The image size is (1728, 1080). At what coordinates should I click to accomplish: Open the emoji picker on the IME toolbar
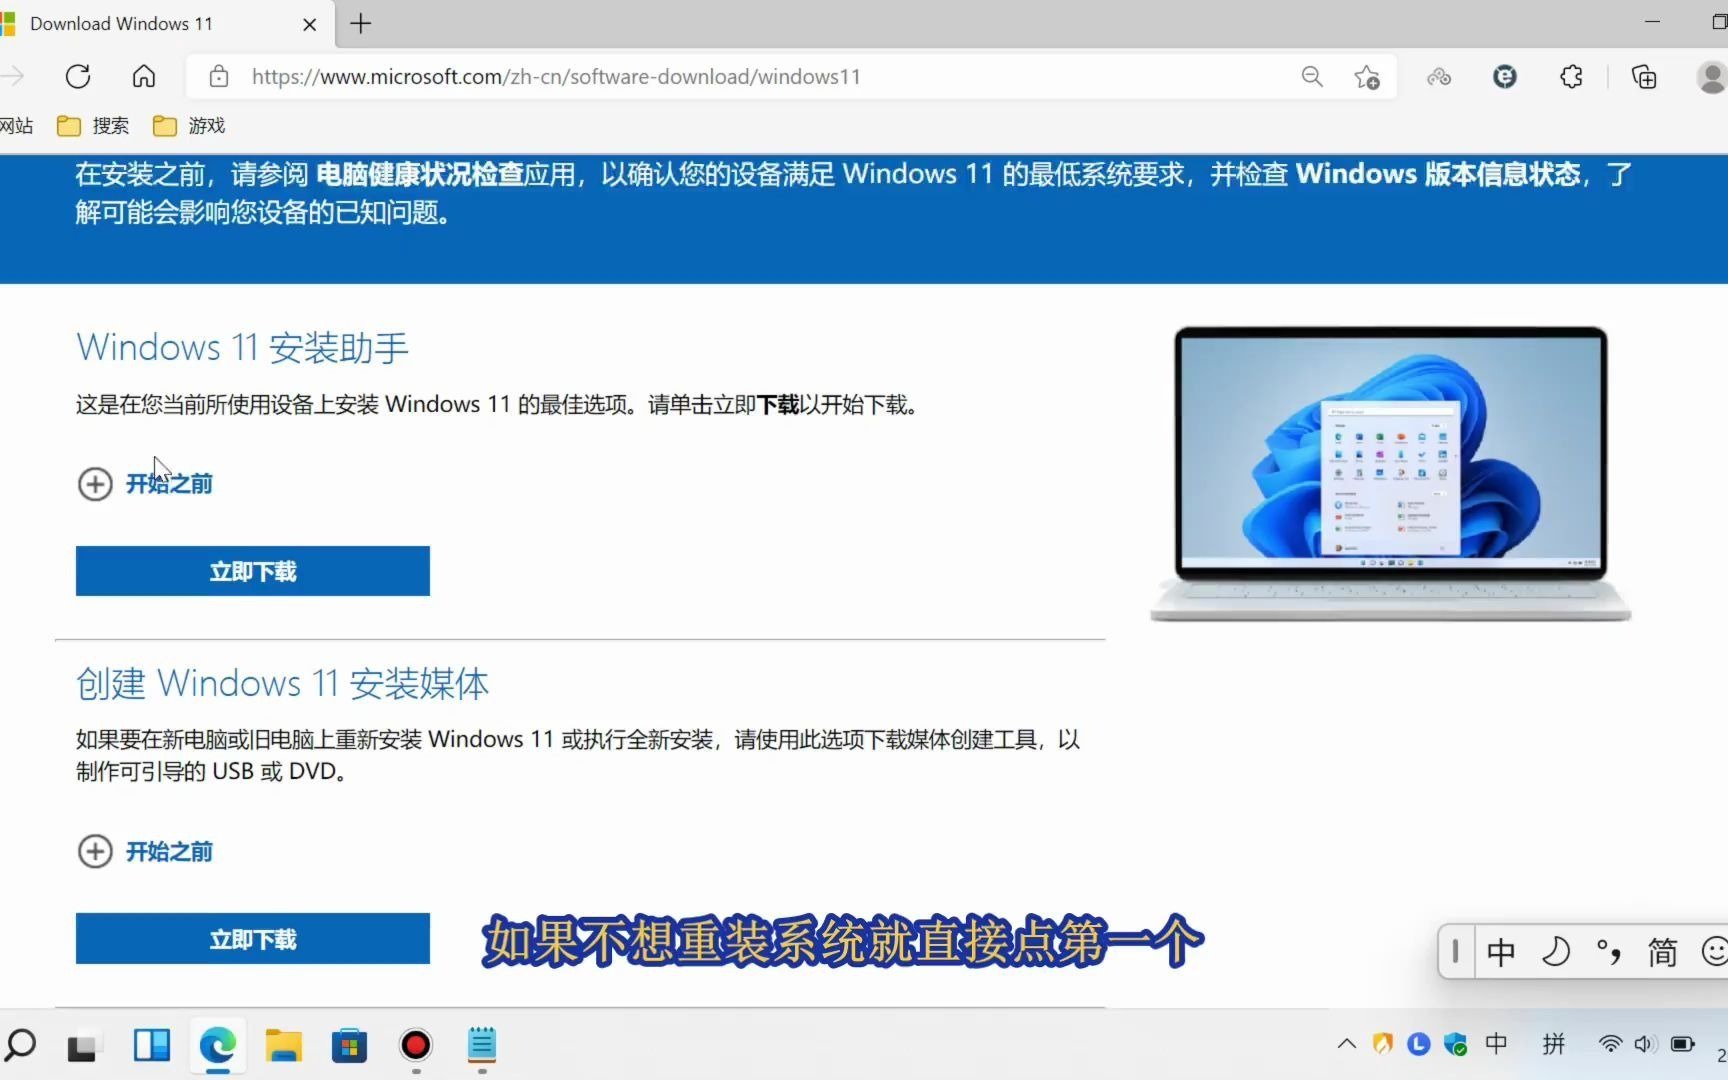[x=1712, y=952]
